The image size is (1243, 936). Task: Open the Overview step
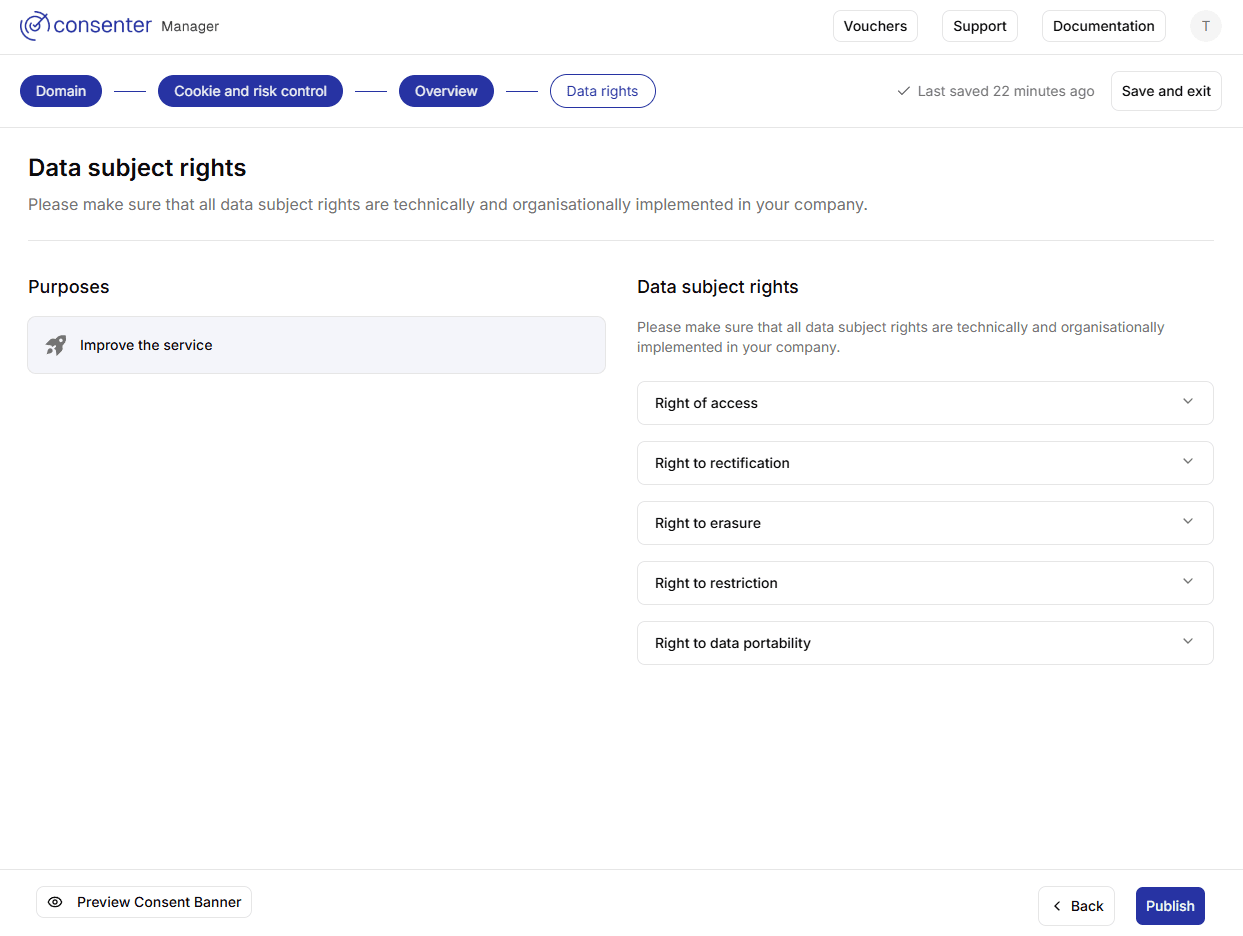click(446, 90)
